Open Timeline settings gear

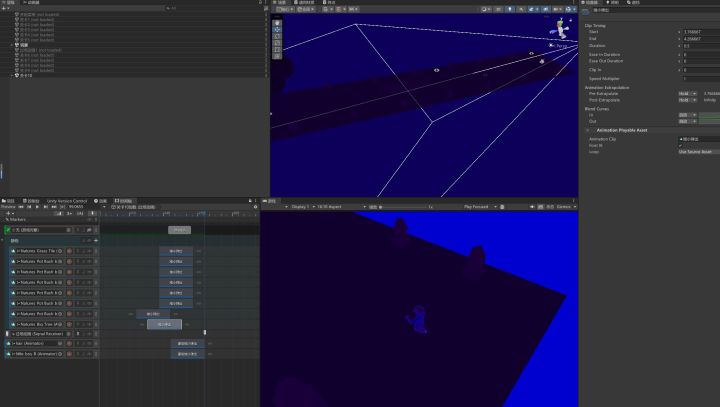tap(255, 207)
